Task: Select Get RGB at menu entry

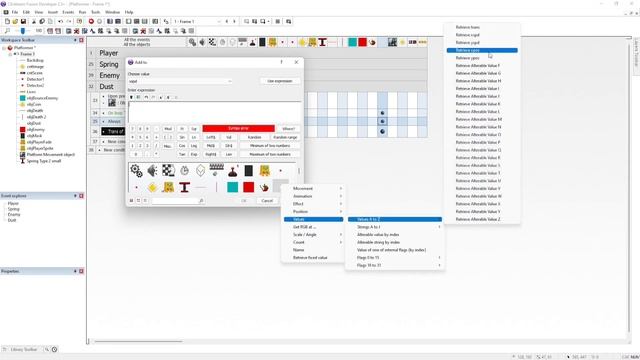Action: pos(313,227)
